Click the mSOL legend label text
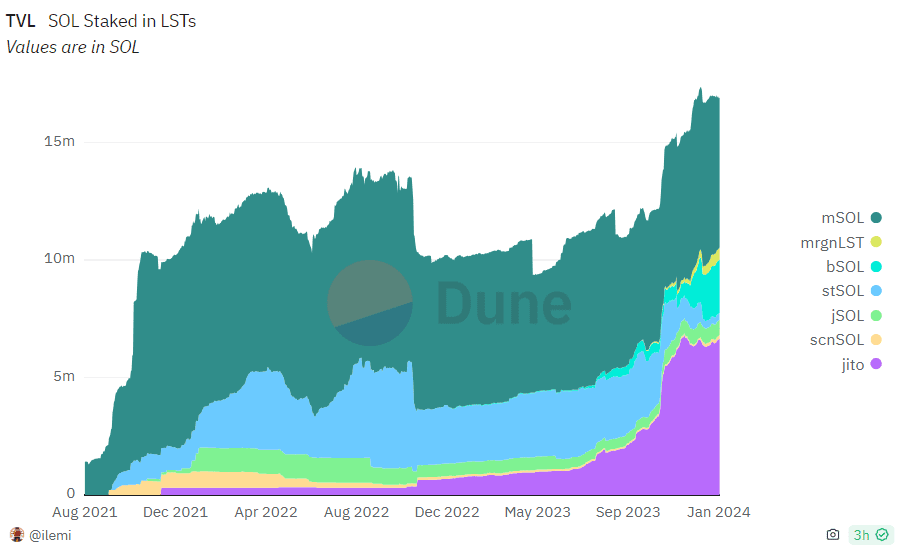This screenshot has width=903, height=554. (843, 218)
